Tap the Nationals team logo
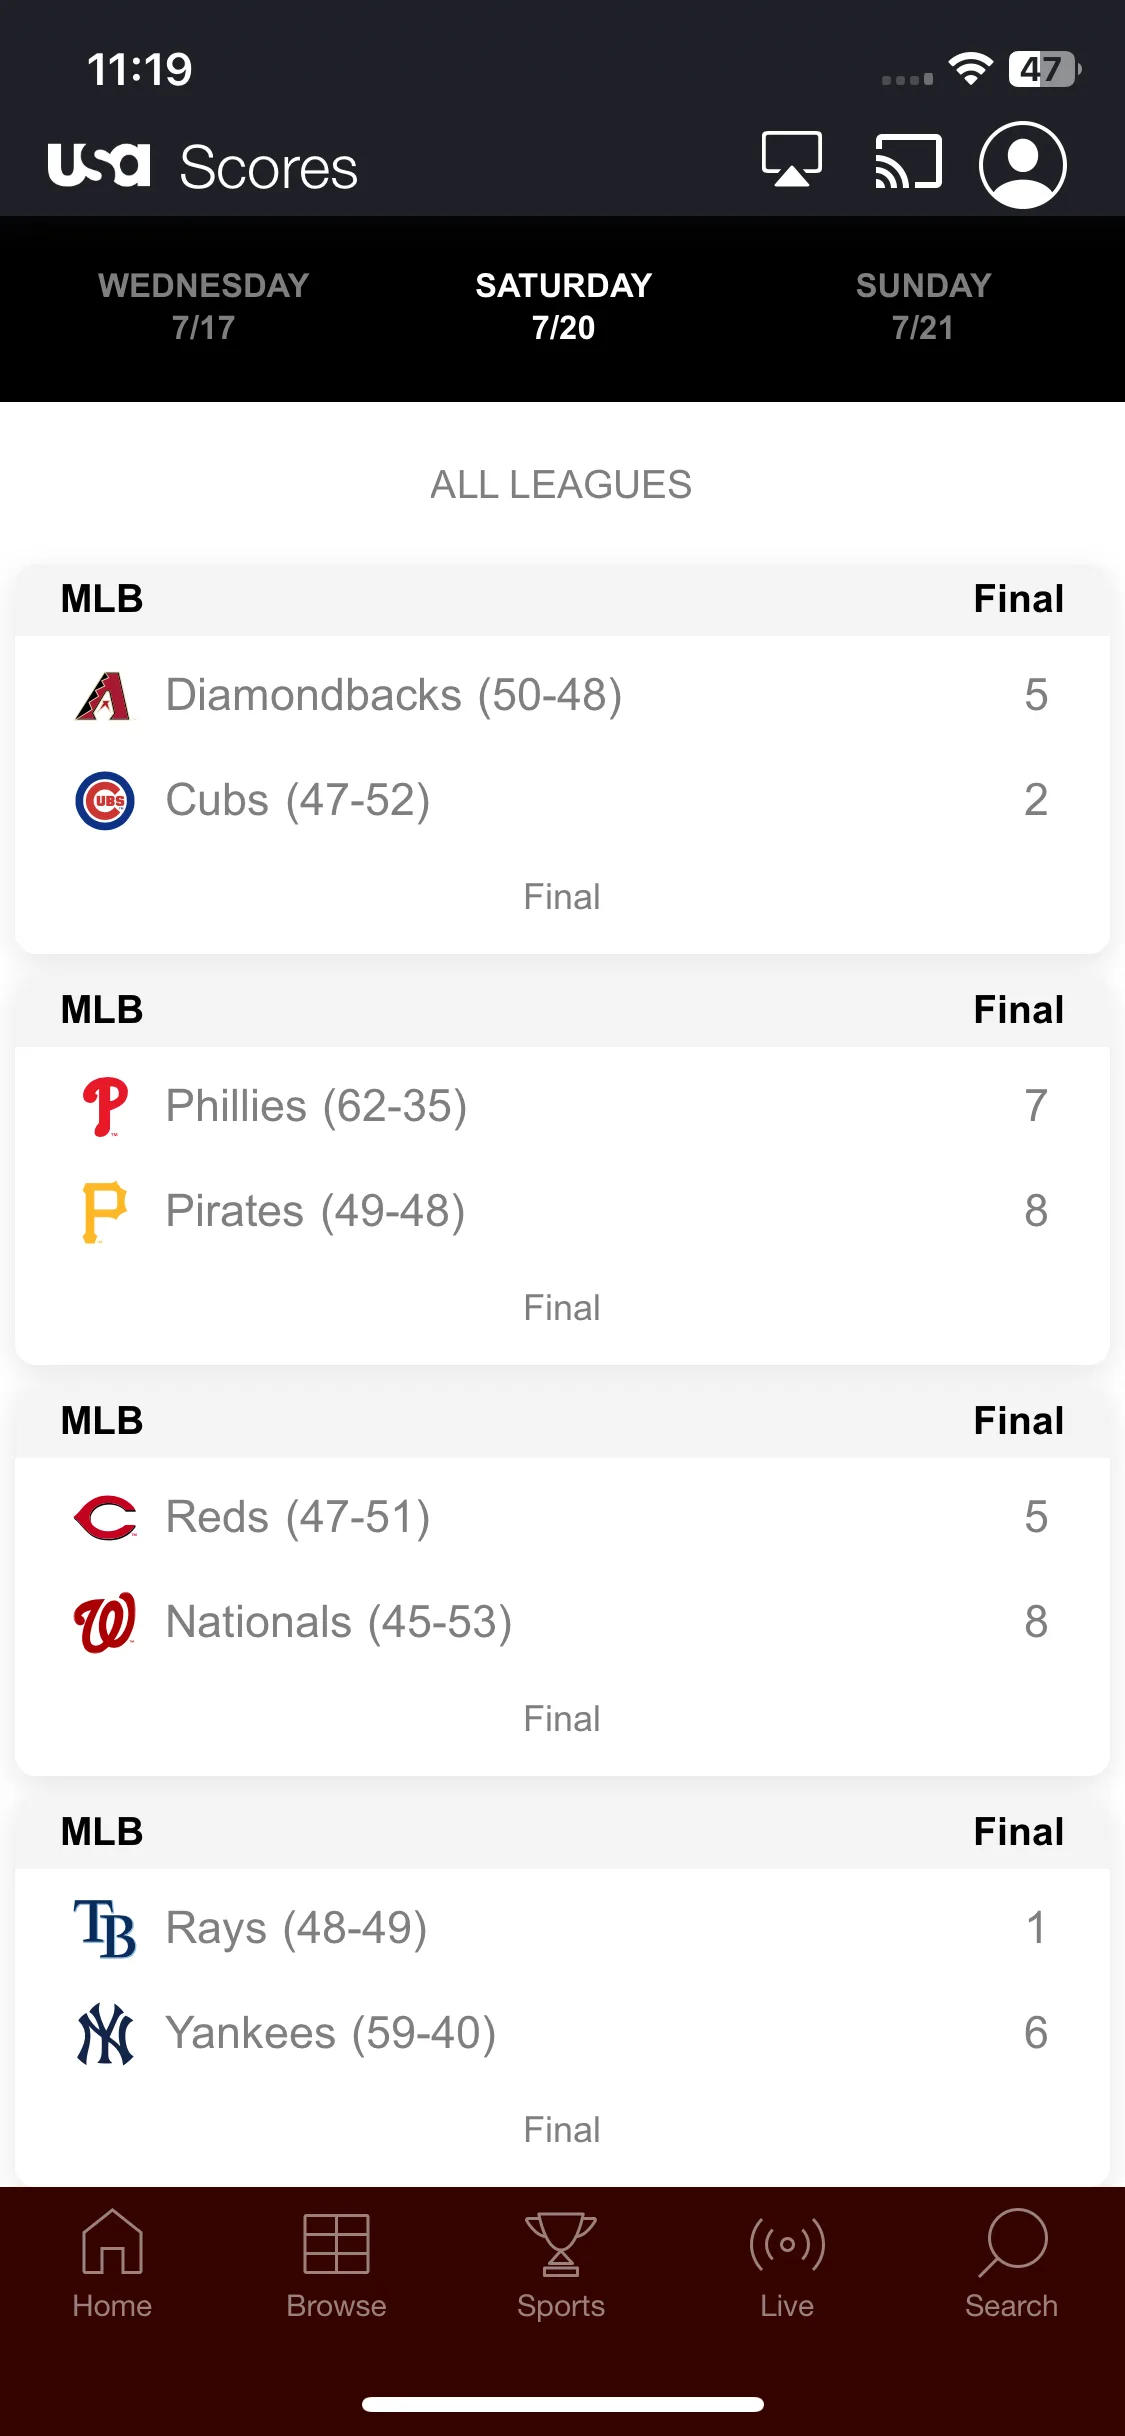The height and width of the screenshot is (2436, 1125). 105,1622
